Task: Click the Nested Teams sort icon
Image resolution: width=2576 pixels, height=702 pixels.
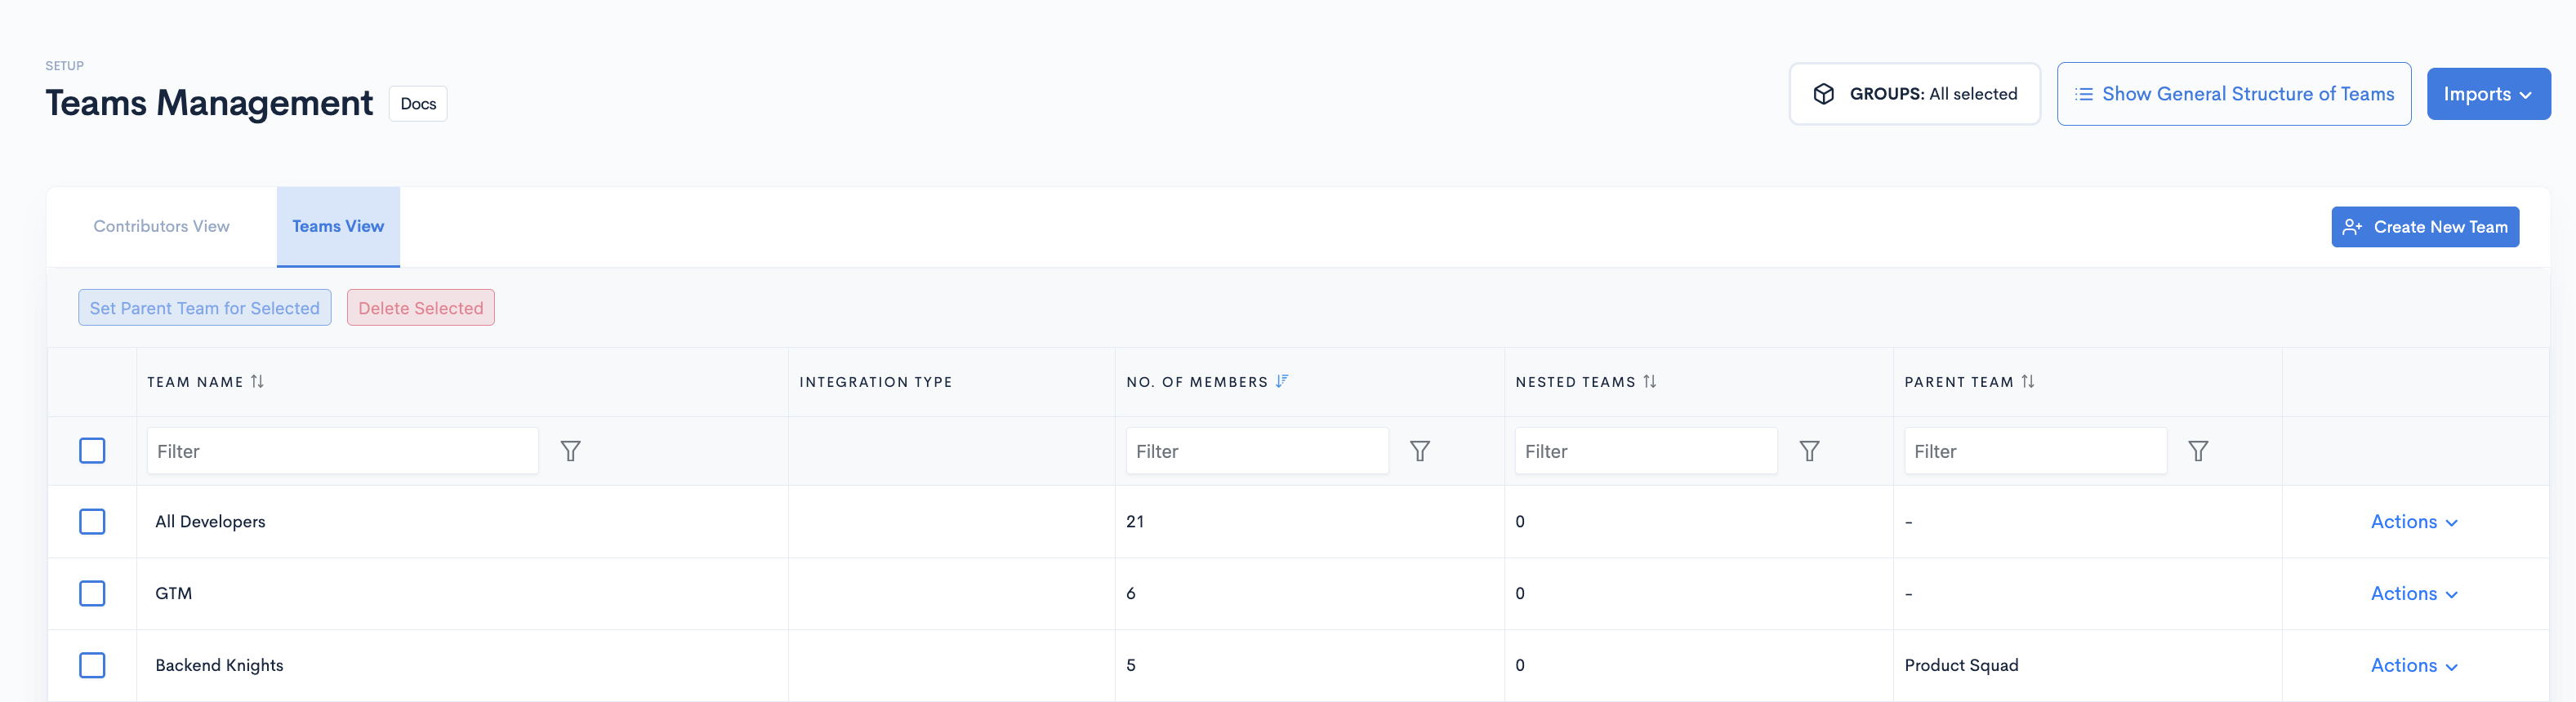Action: coord(1649,381)
